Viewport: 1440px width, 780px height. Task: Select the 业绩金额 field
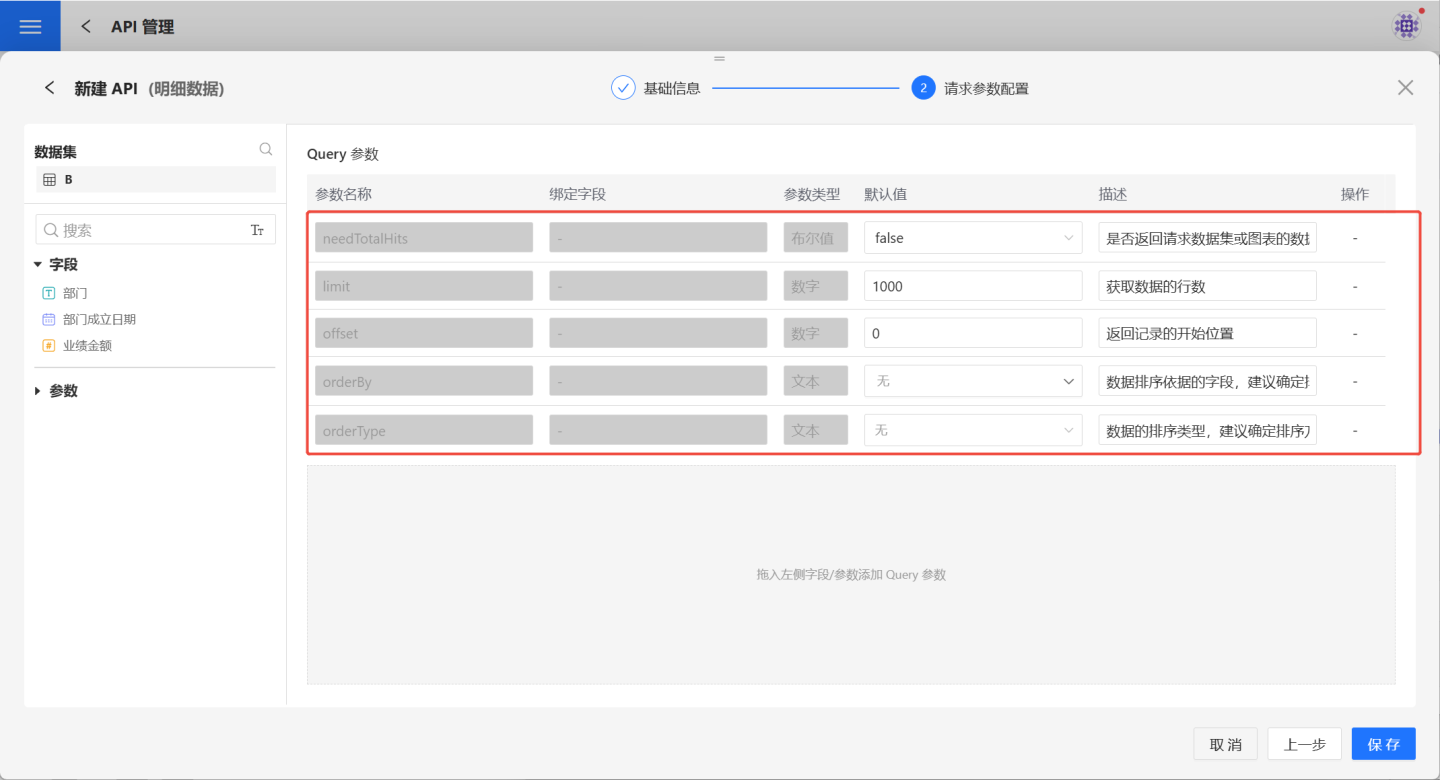[x=87, y=346]
